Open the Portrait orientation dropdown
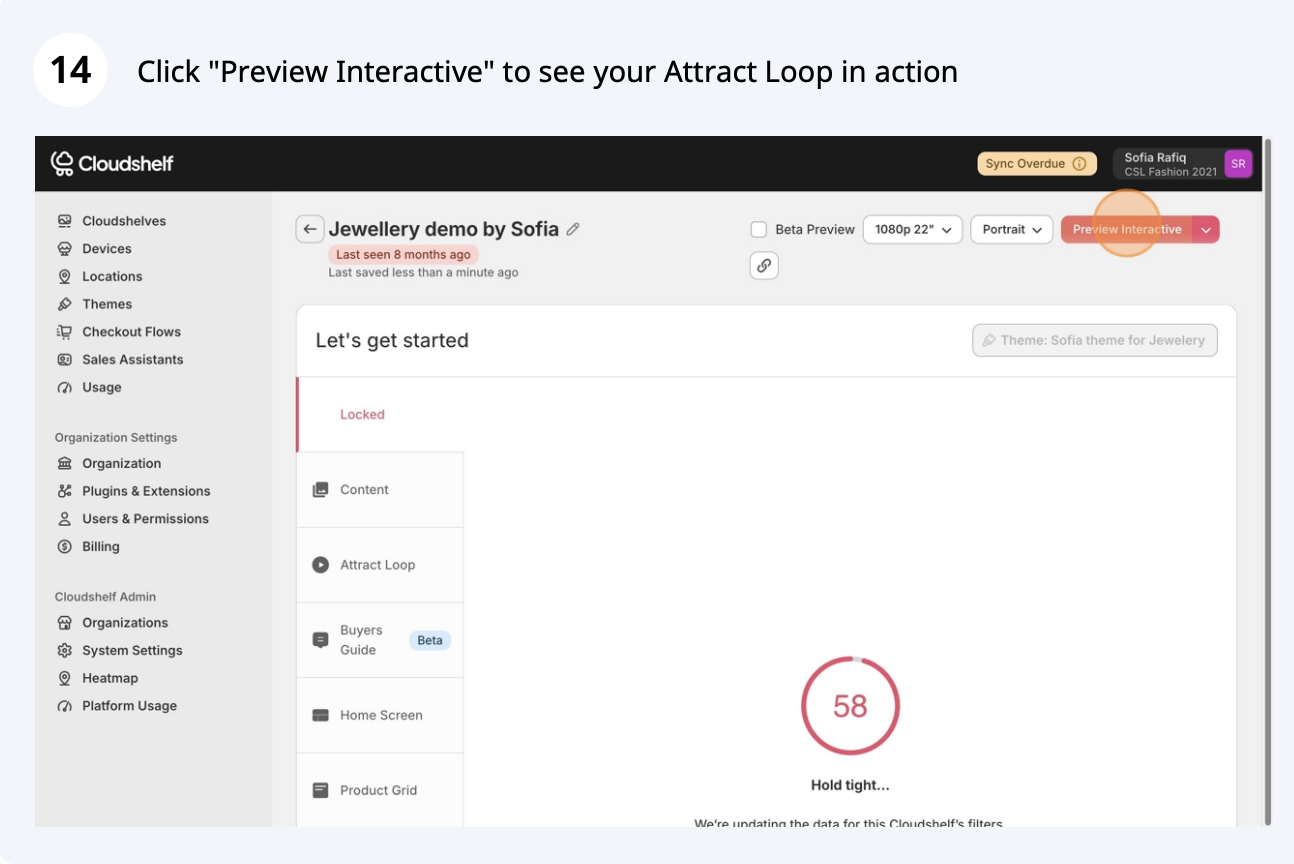The height and width of the screenshot is (864, 1294). (x=1012, y=229)
